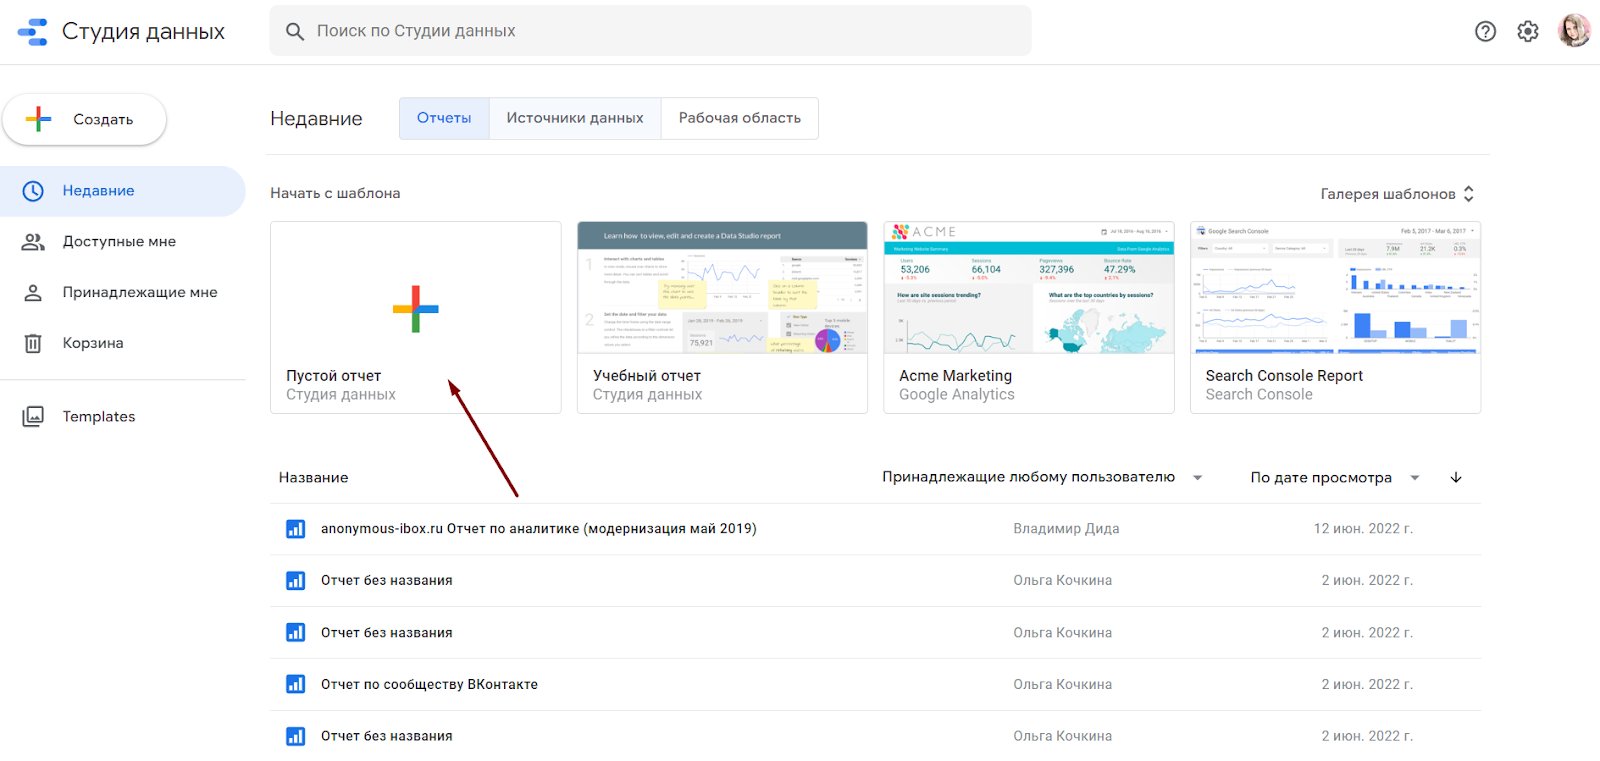Image resolution: width=1600 pixels, height=761 pixels.
Task: Open the help question mark icon
Action: click(x=1485, y=31)
